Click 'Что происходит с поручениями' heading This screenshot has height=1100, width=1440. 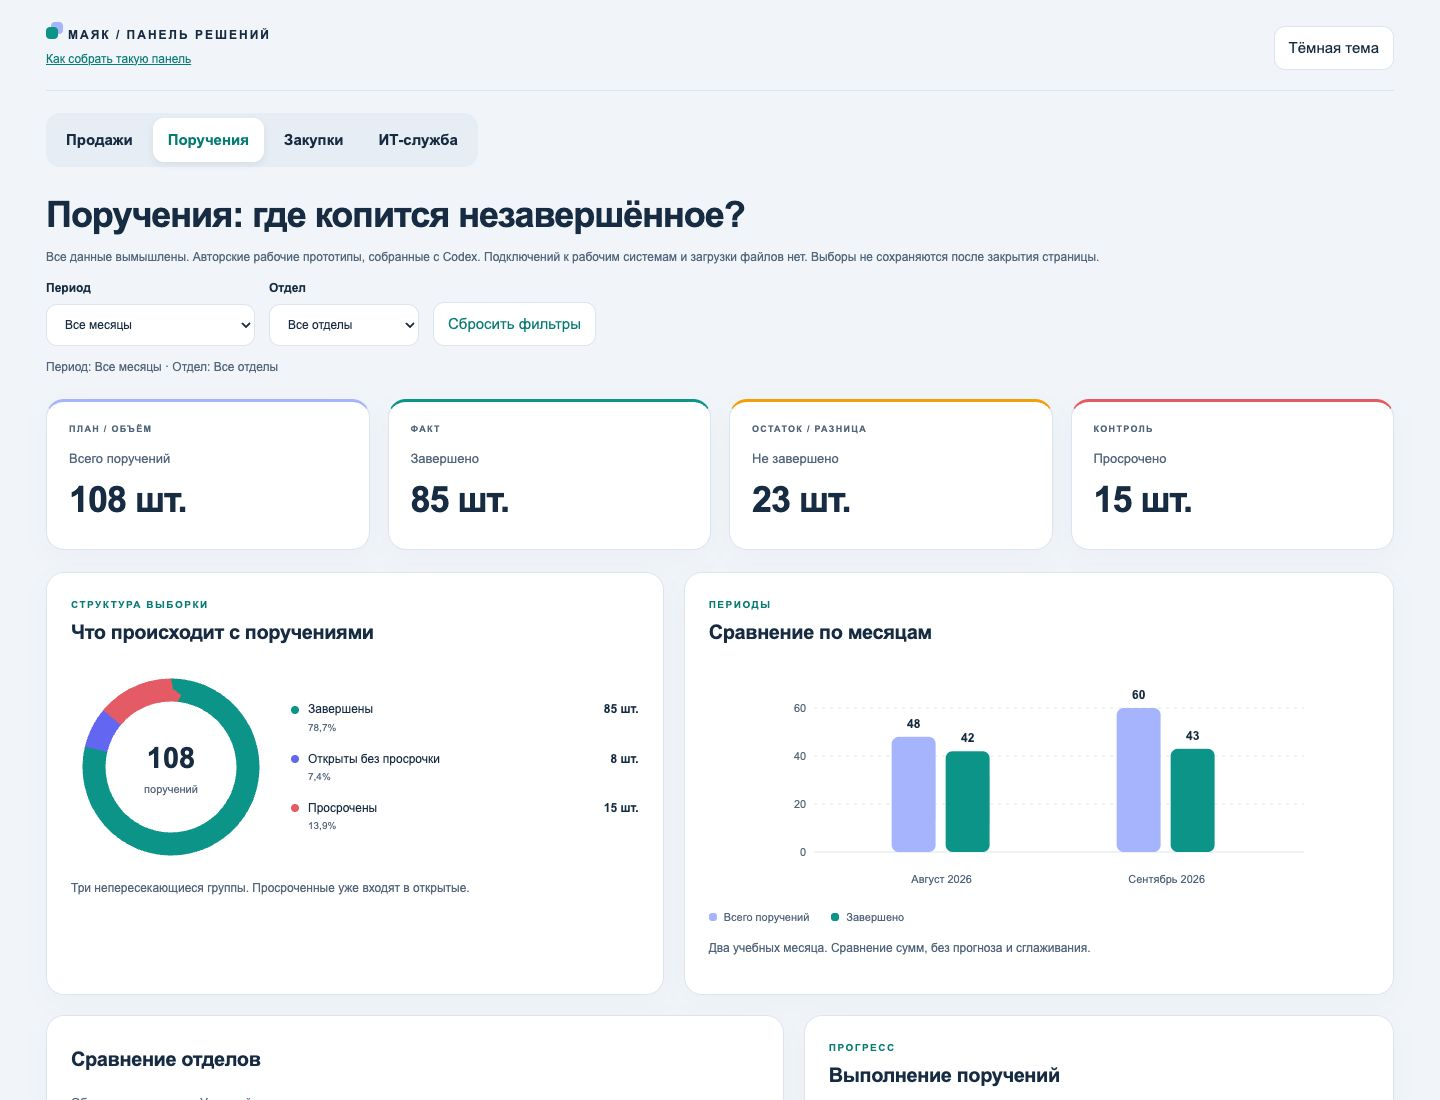(222, 632)
